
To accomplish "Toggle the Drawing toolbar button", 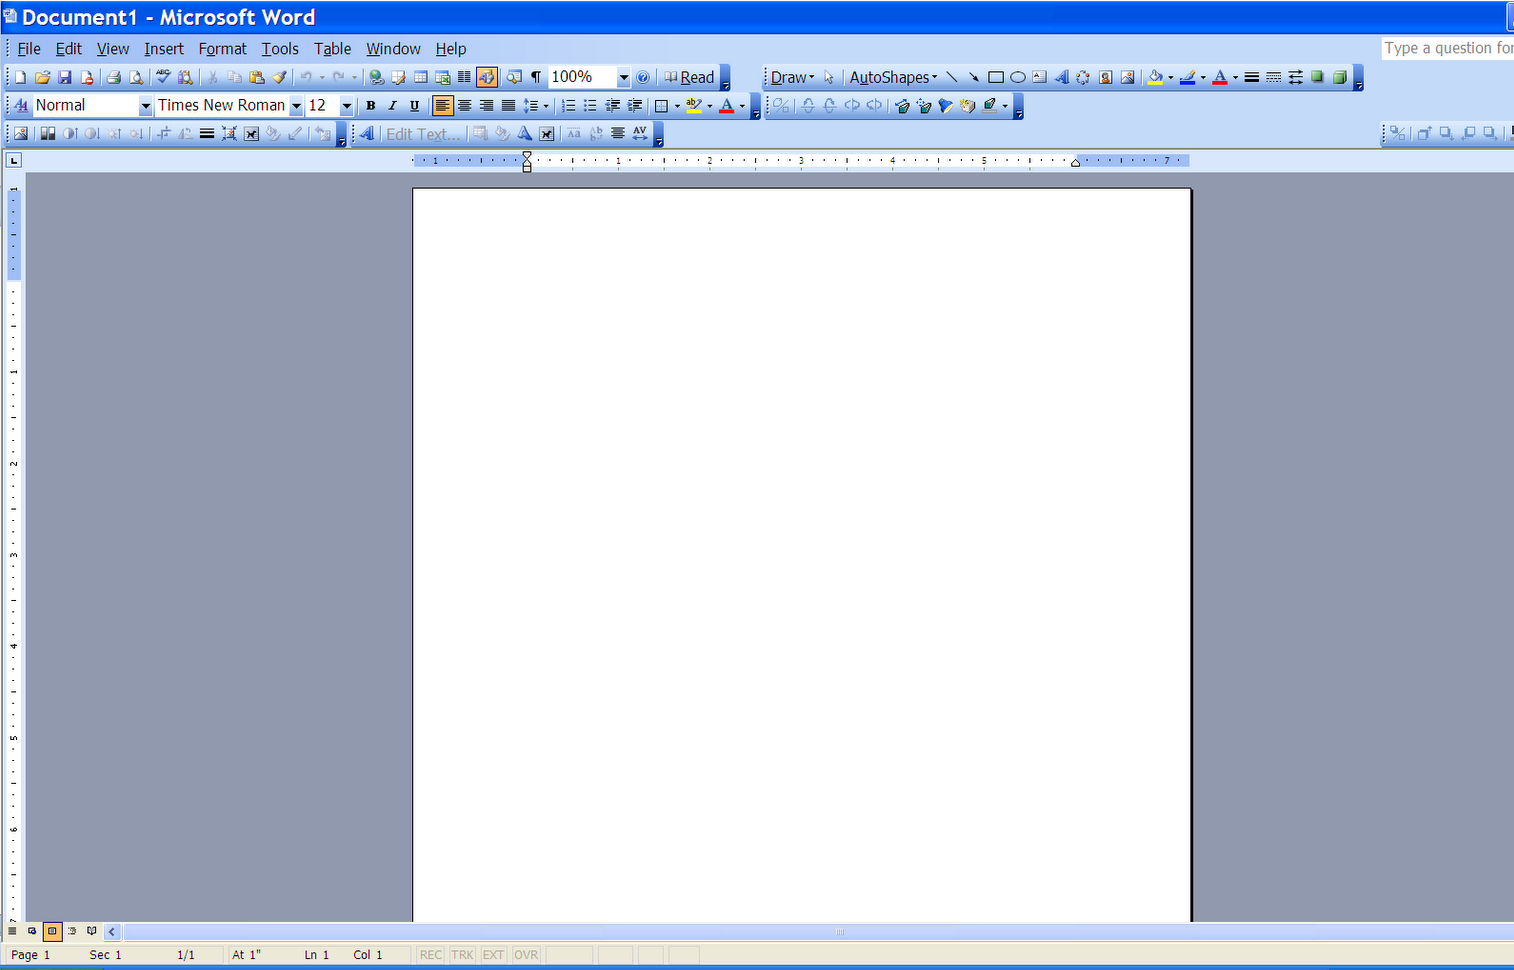I will point(487,77).
